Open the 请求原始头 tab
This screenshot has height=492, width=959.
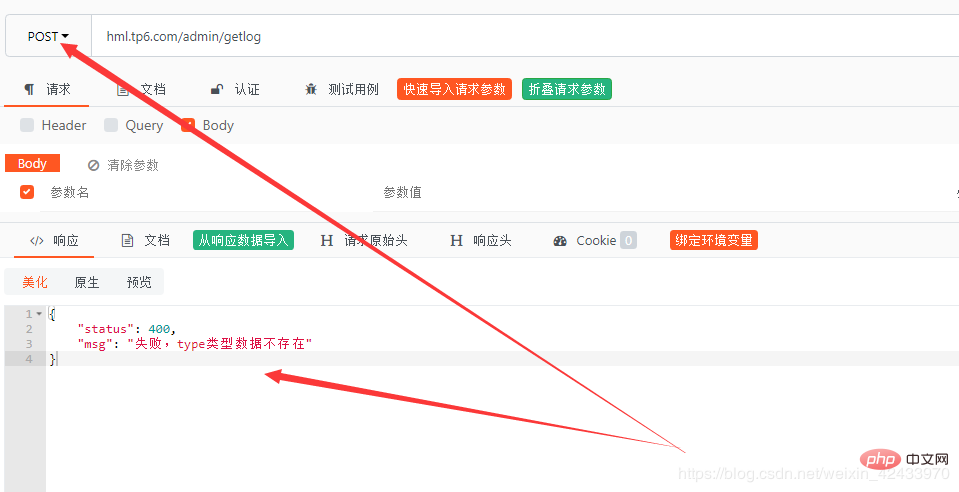click(364, 240)
